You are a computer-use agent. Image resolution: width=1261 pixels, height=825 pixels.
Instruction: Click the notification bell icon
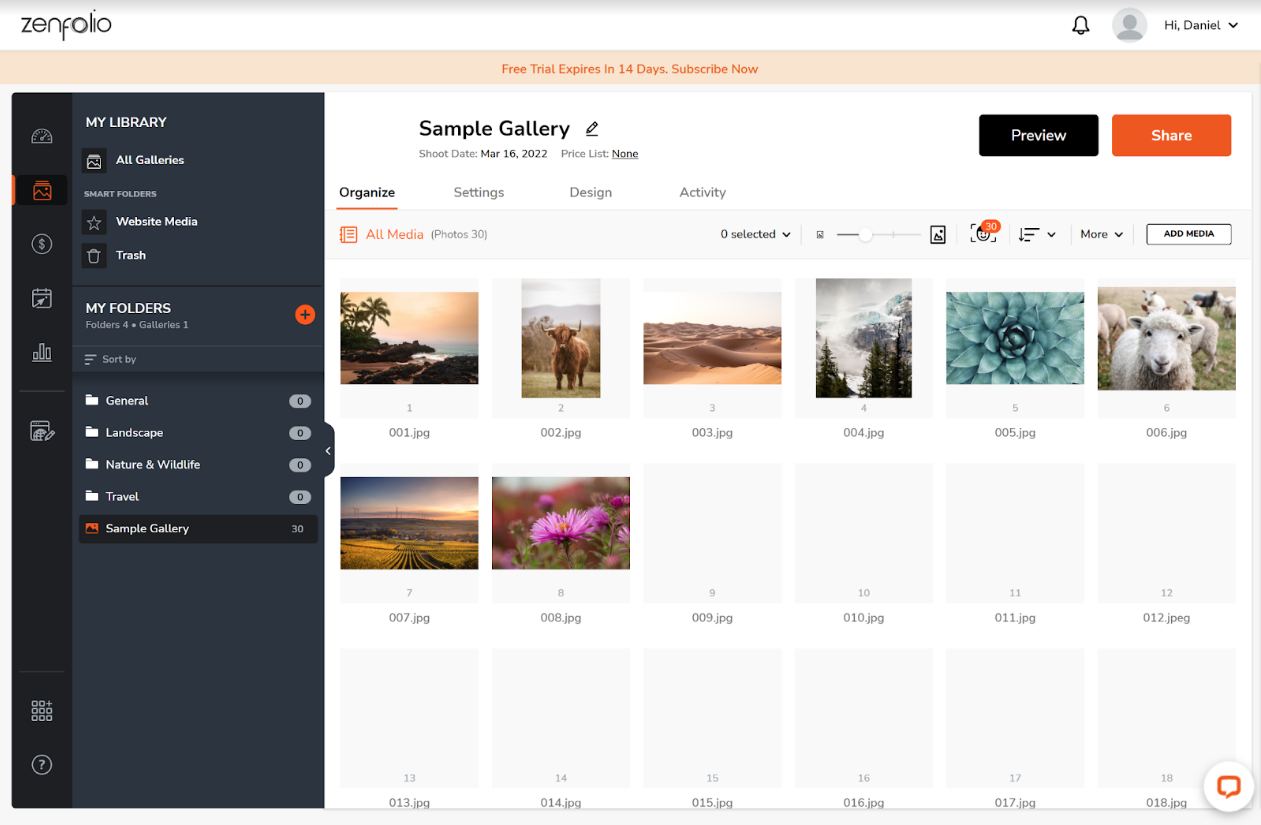click(1080, 26)
